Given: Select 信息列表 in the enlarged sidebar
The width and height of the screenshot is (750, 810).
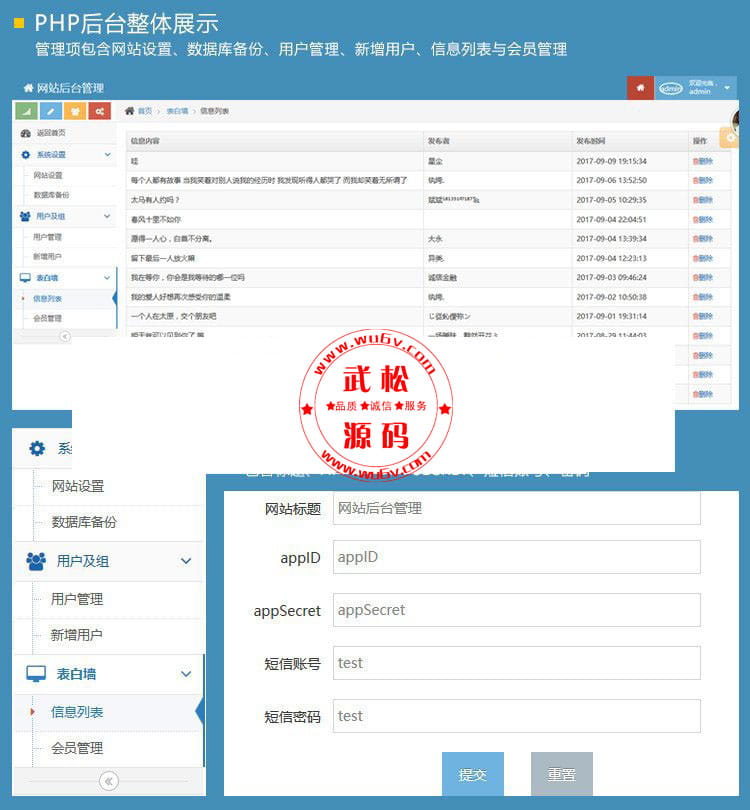Looking at the screenshot, I should click(x=77, y=712).
